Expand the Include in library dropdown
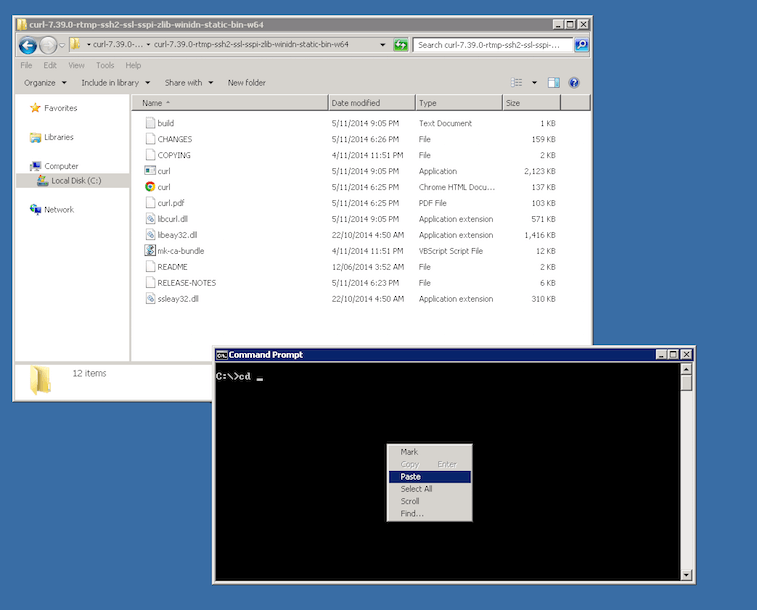This screenshot has height=610, width=757. click(x=115, y=83)
